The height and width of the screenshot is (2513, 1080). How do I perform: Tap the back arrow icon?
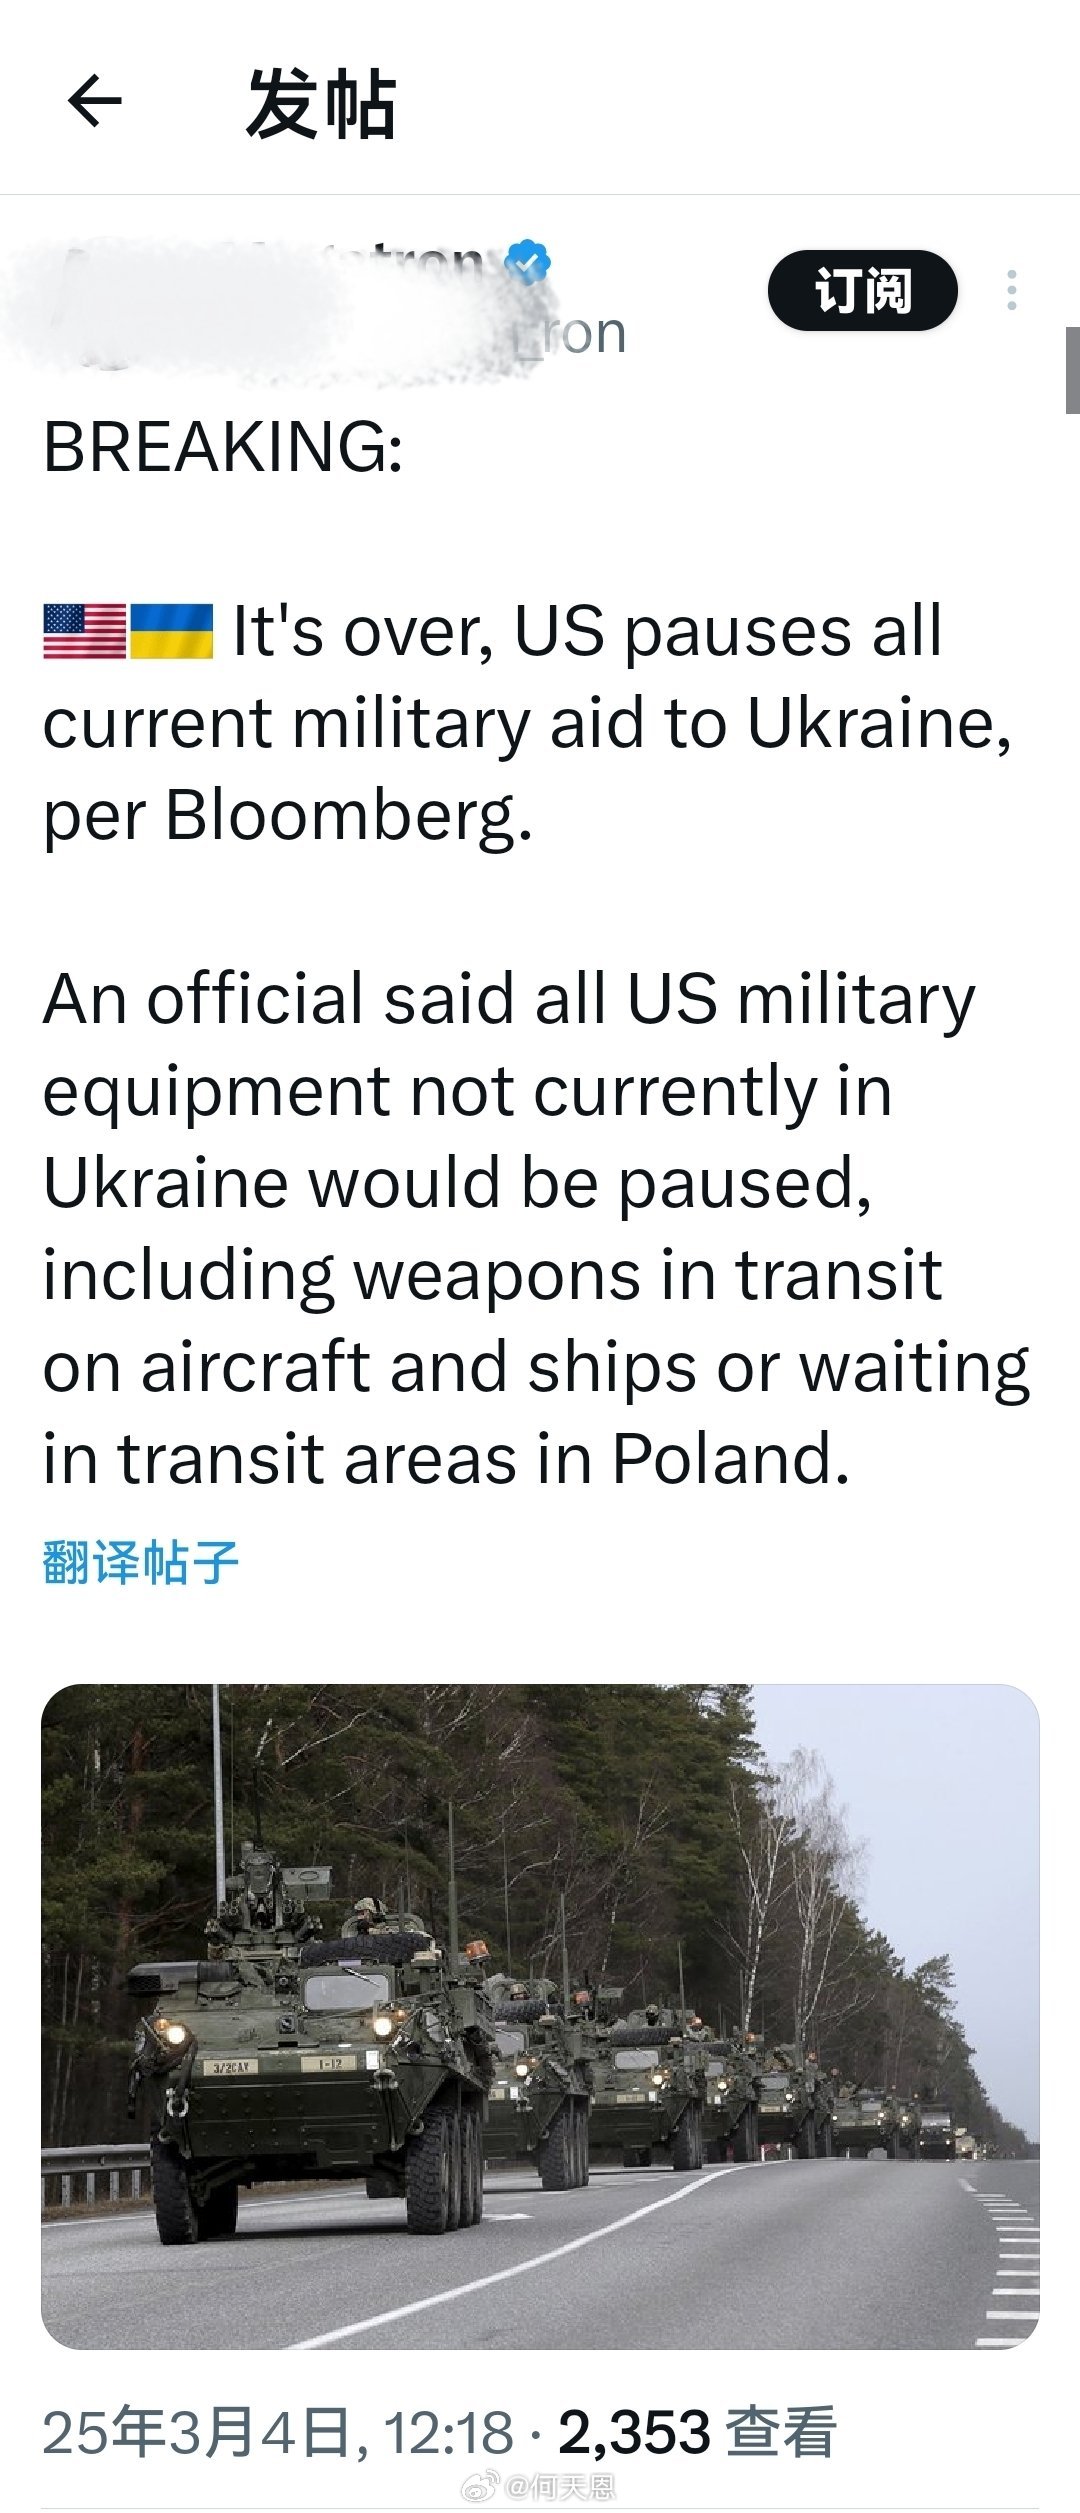coord(95,101)
